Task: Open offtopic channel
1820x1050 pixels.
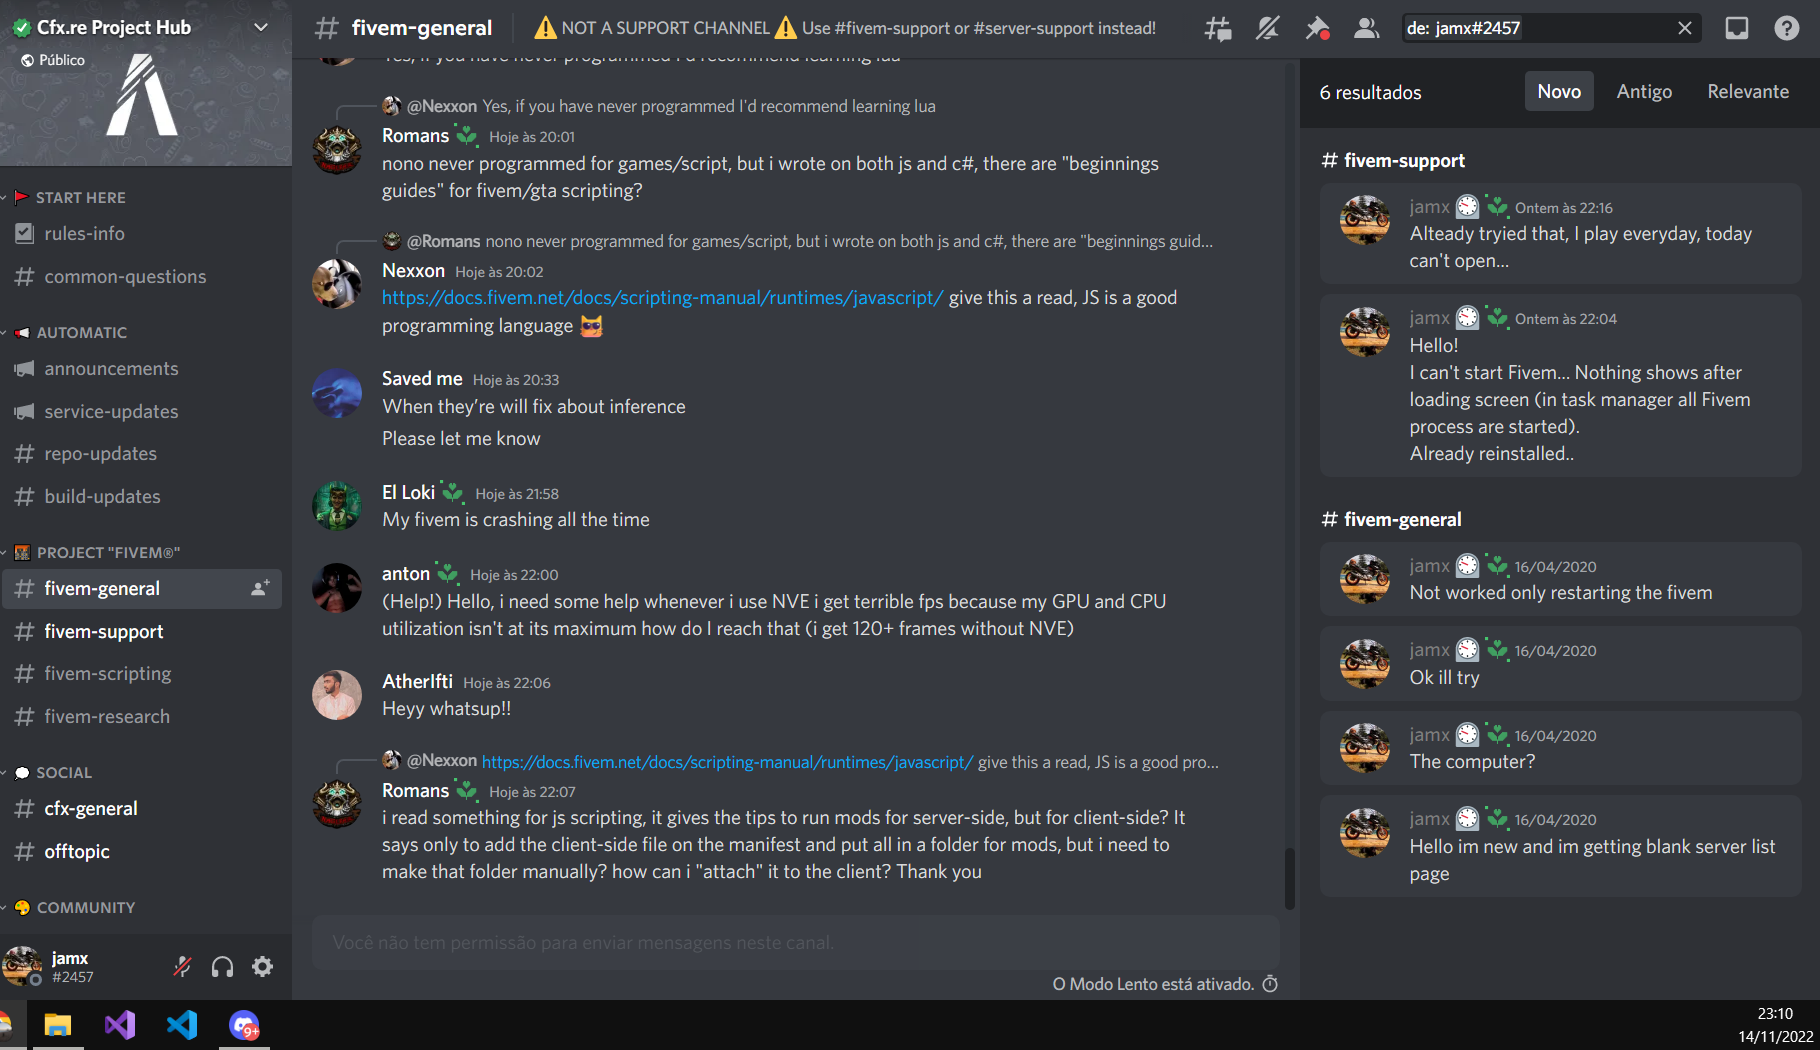Action: 142,851
